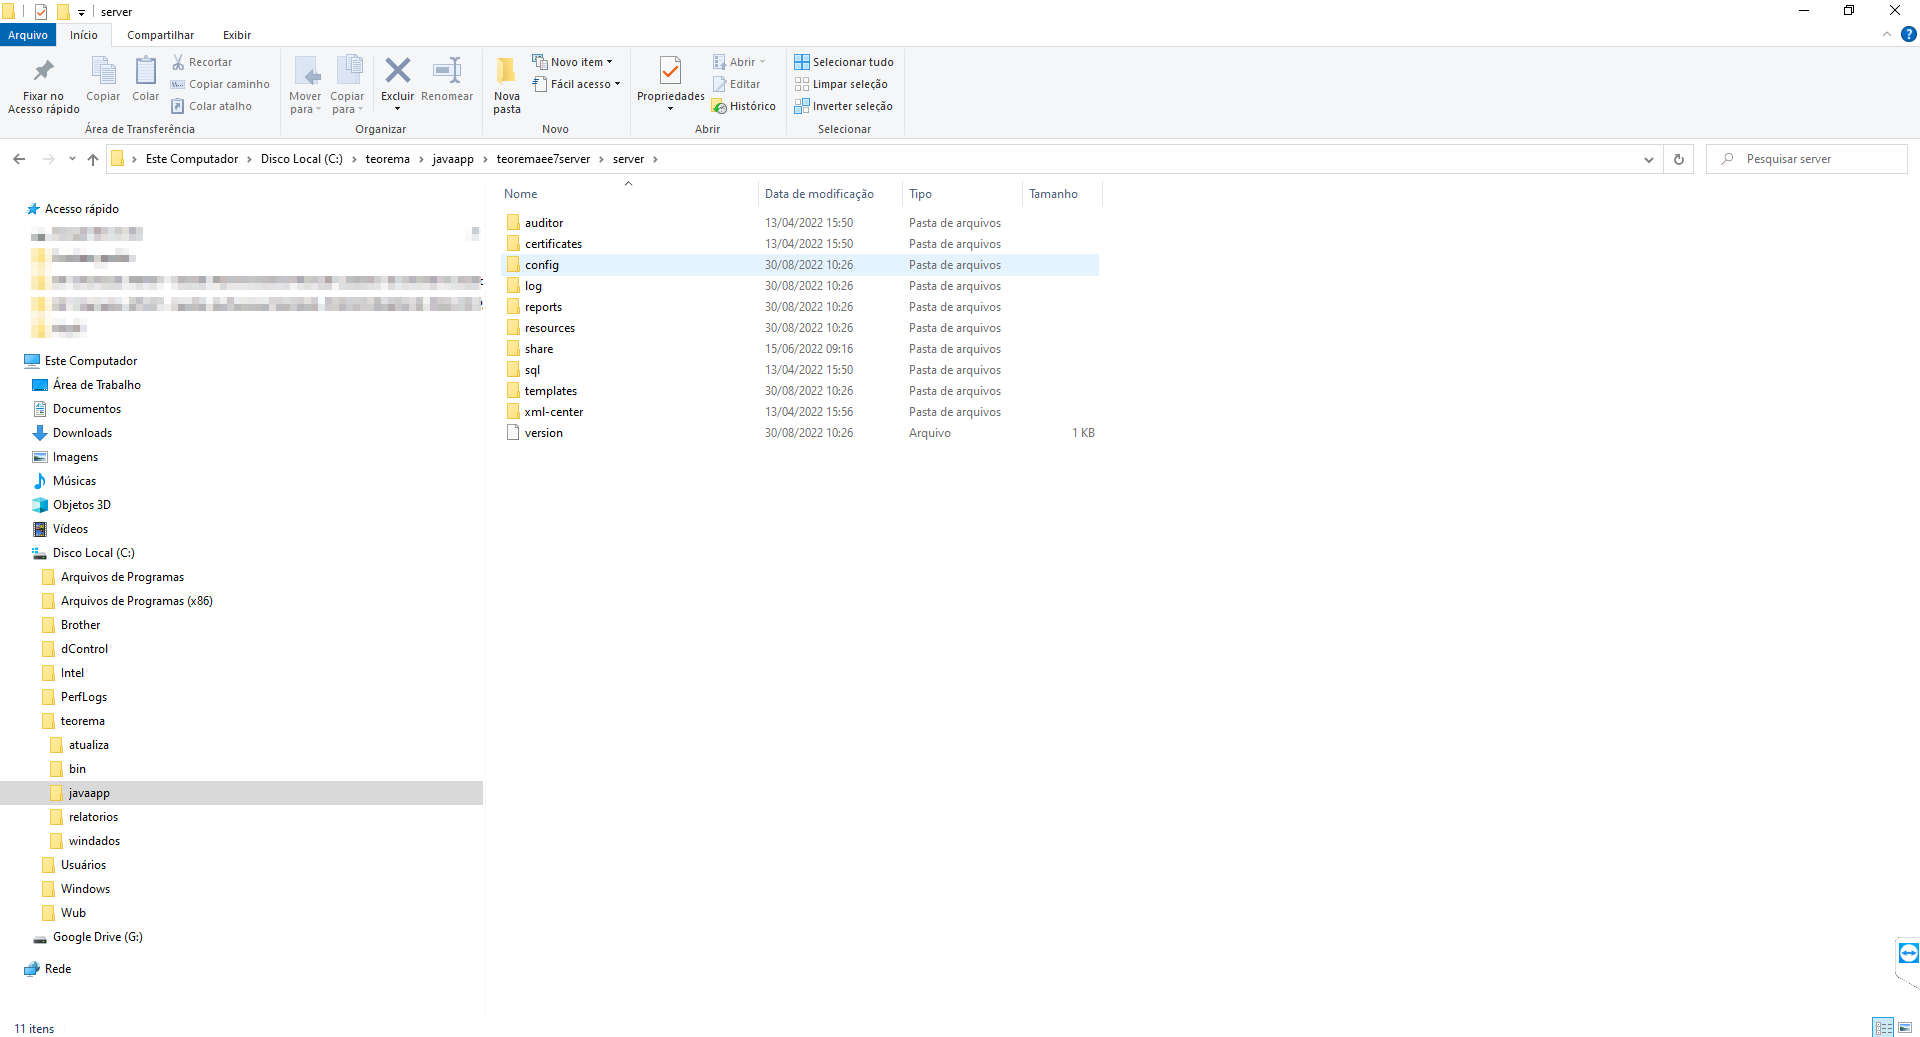Select the templates folder
The image size is (1920, 1037).
click(x=800, y=391)
